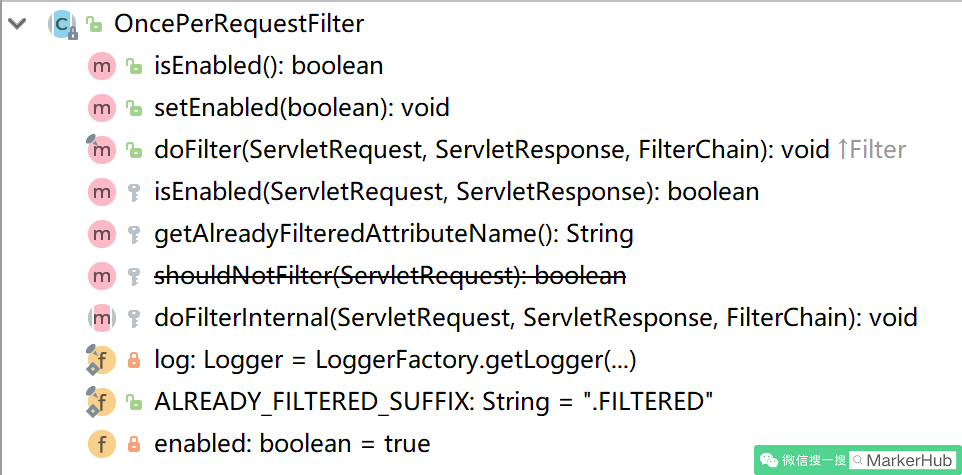Click the field icon beside enabled: boolean
The width and height of the screenshot is (962, 475).
pos(101,444)
